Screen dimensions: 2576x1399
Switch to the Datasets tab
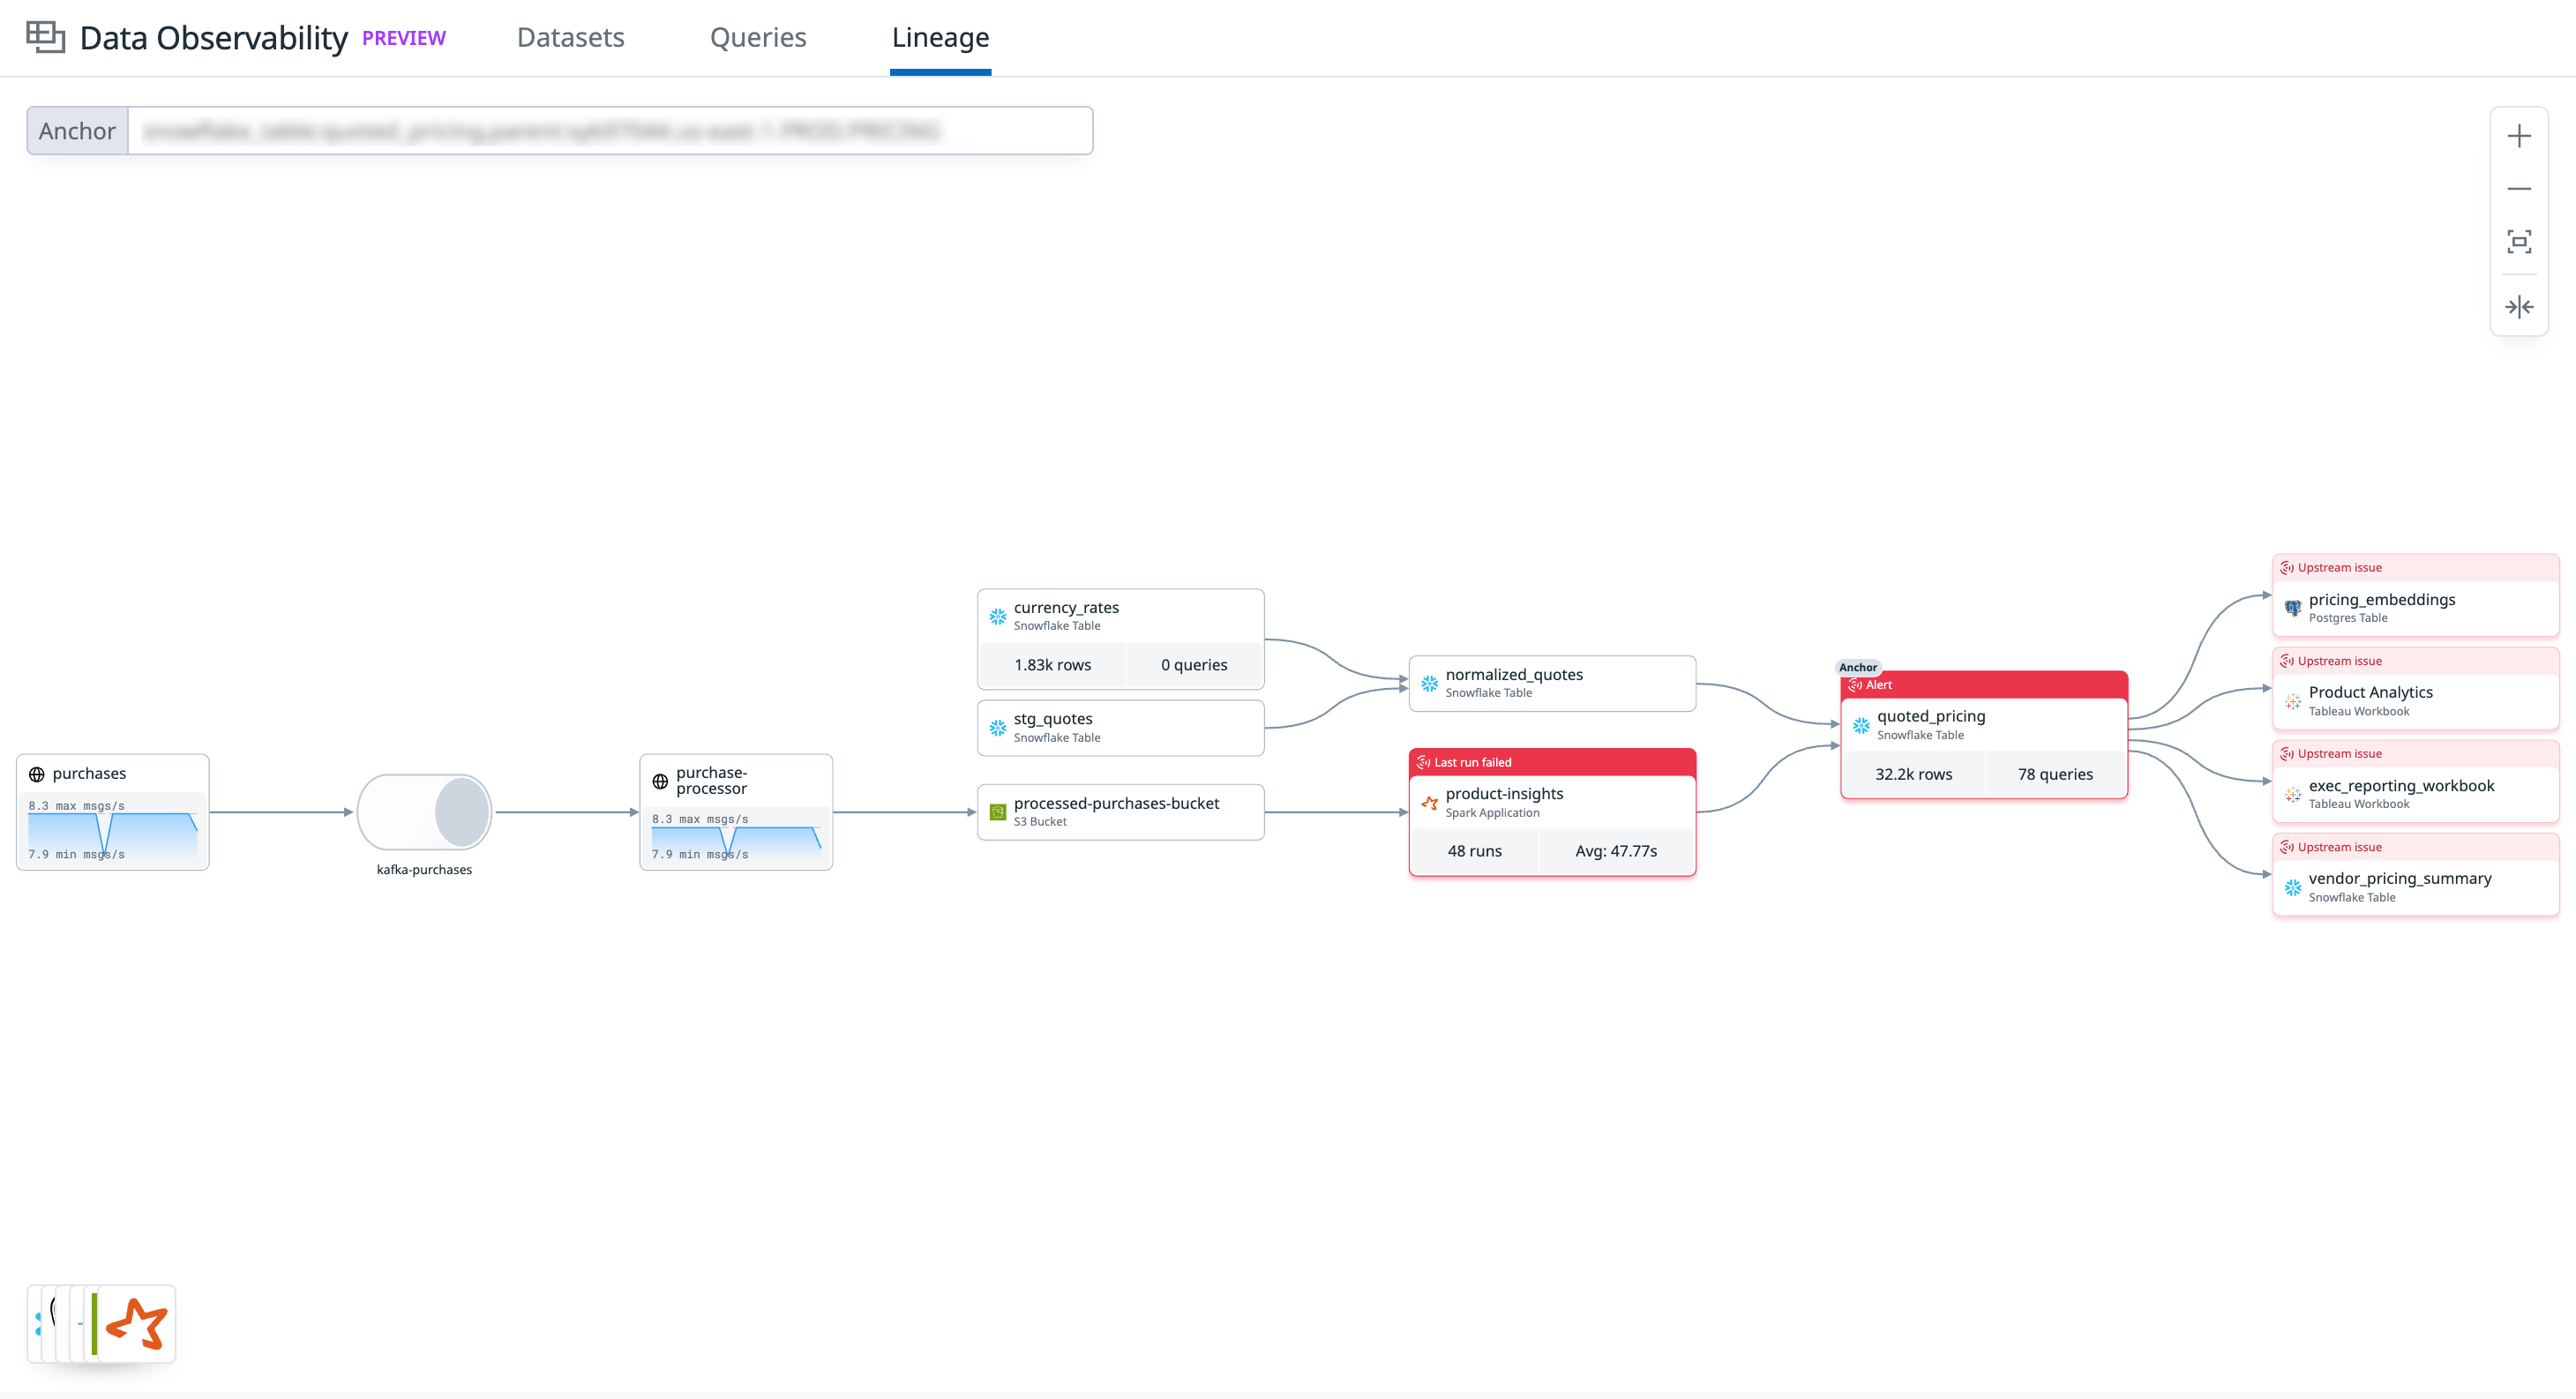[570, 37]
